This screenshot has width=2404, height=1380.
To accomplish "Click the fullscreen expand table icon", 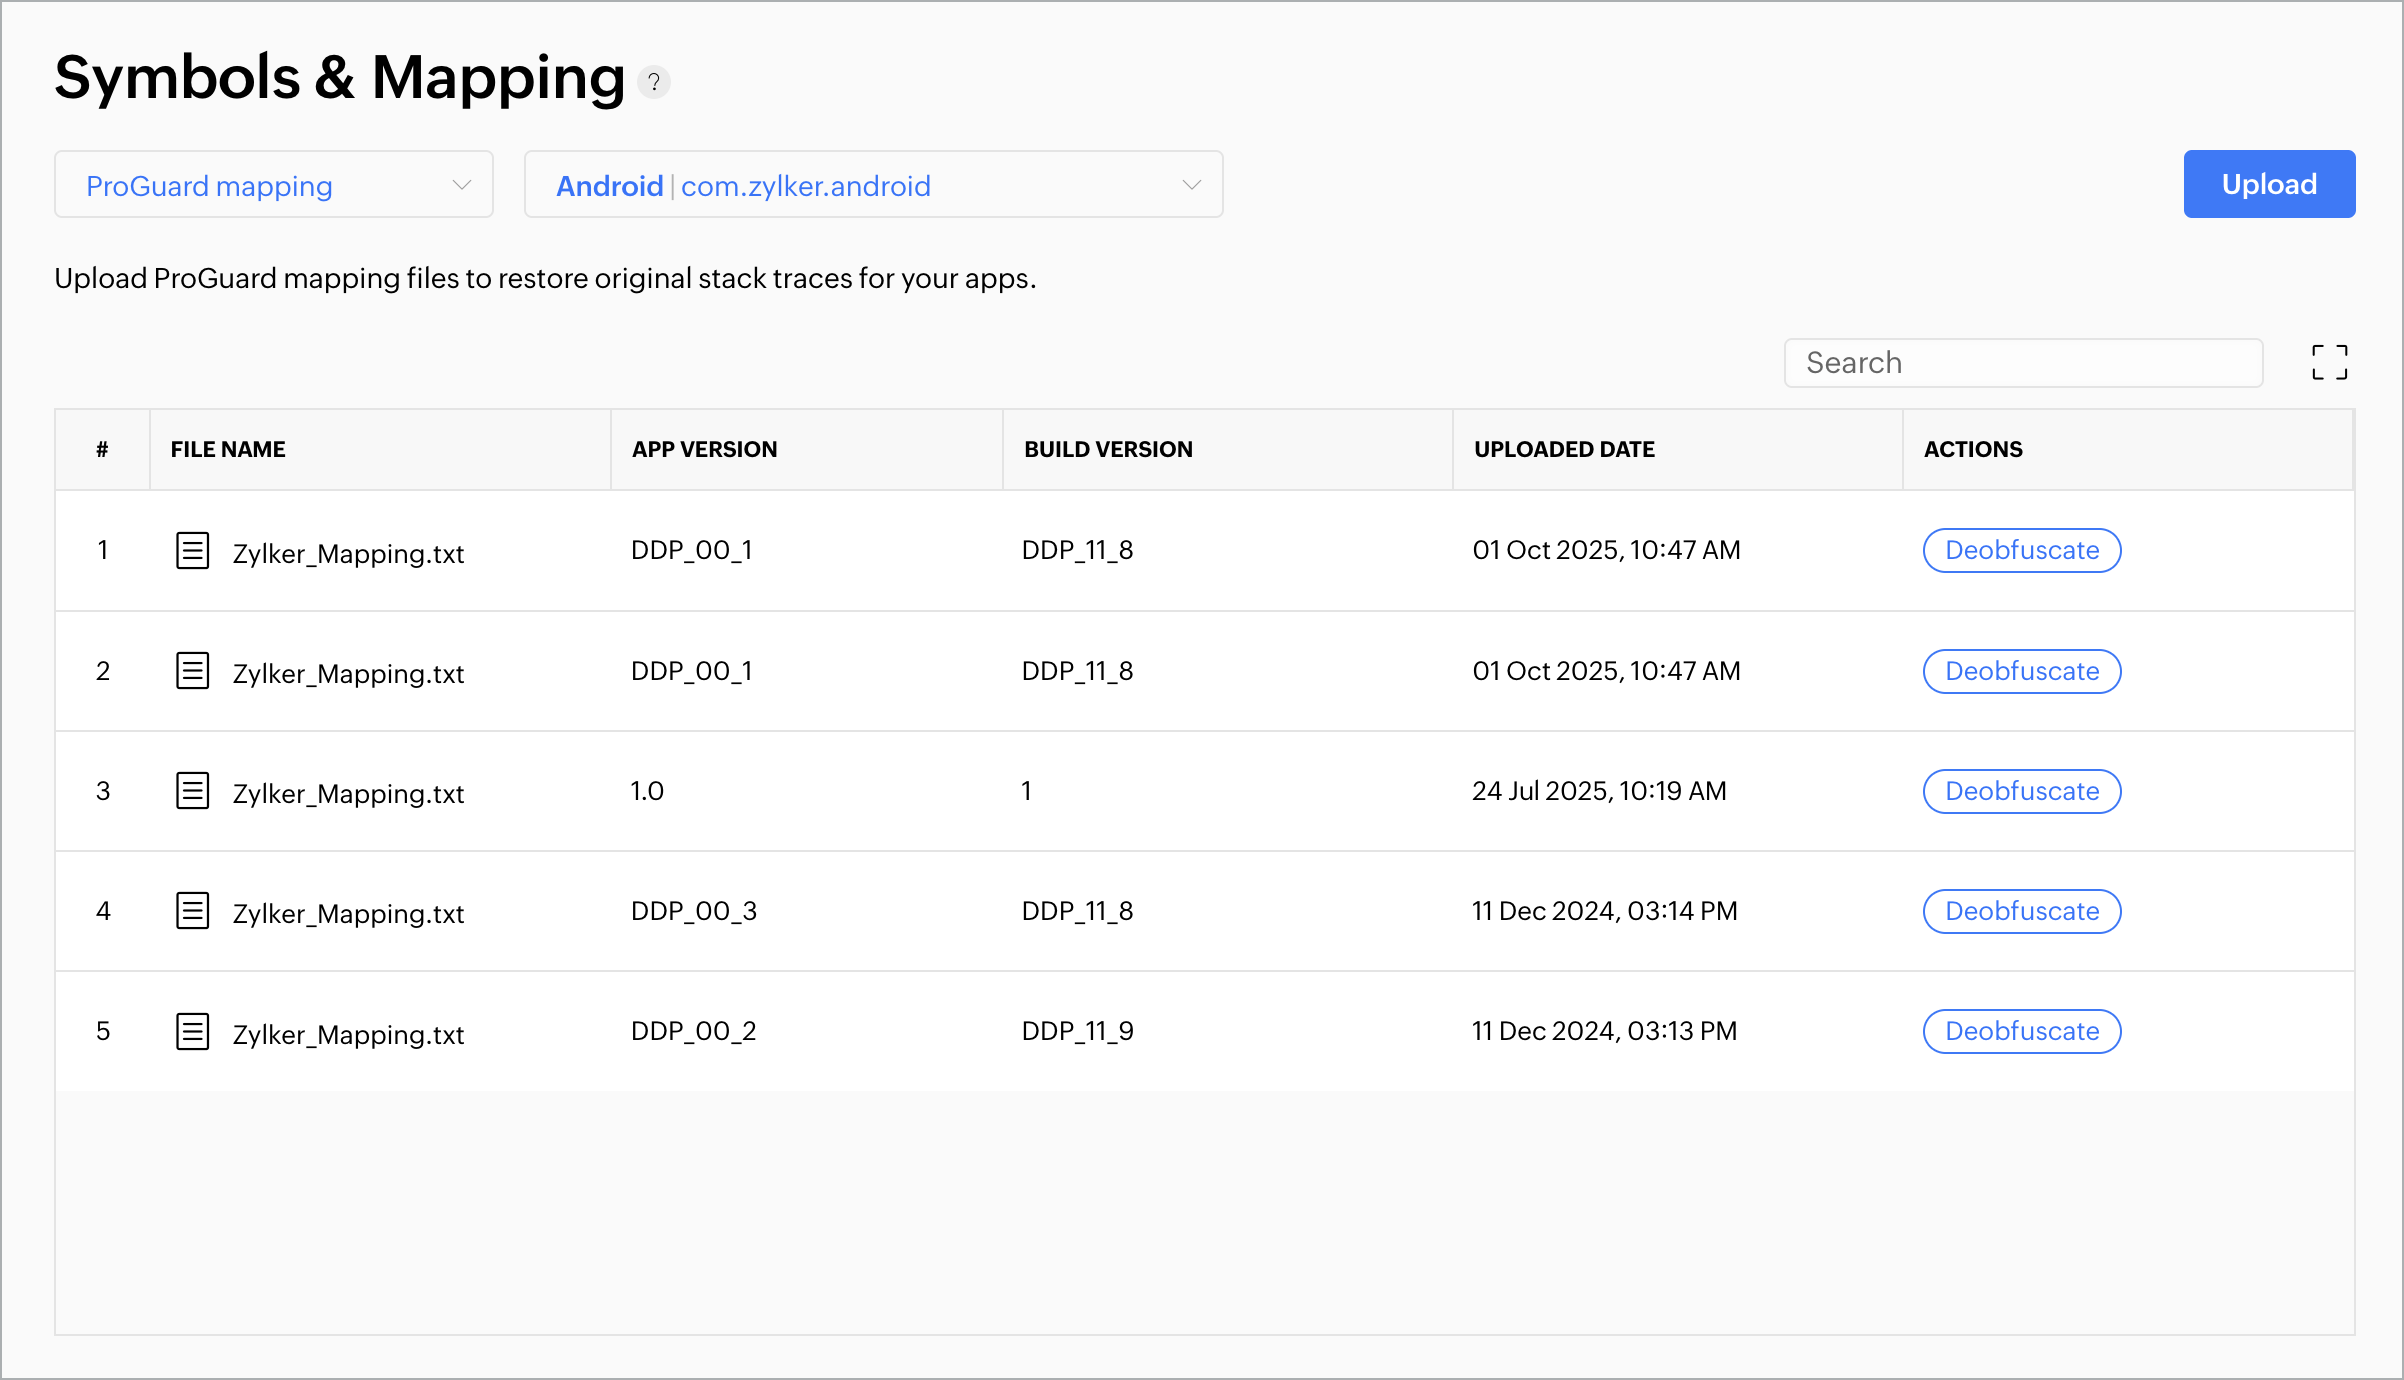I will (2329, 362).
